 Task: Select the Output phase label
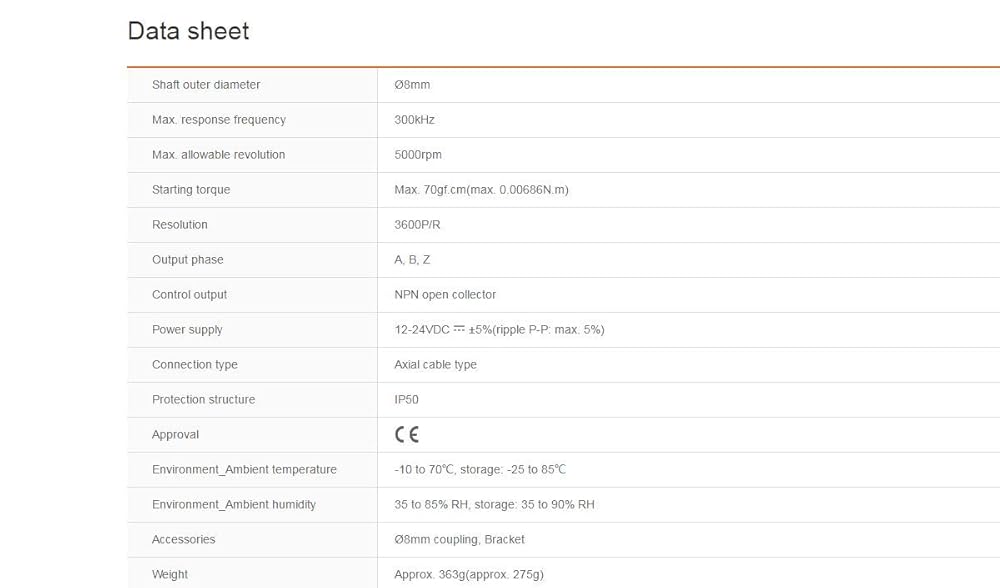[x=188, y=260]
